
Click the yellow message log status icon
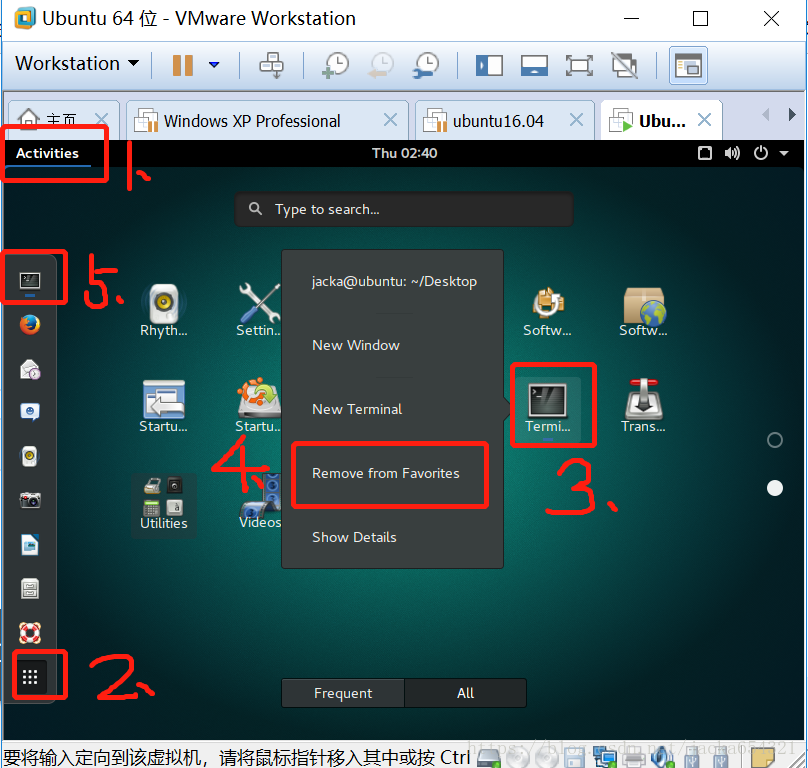click(763, 758)
